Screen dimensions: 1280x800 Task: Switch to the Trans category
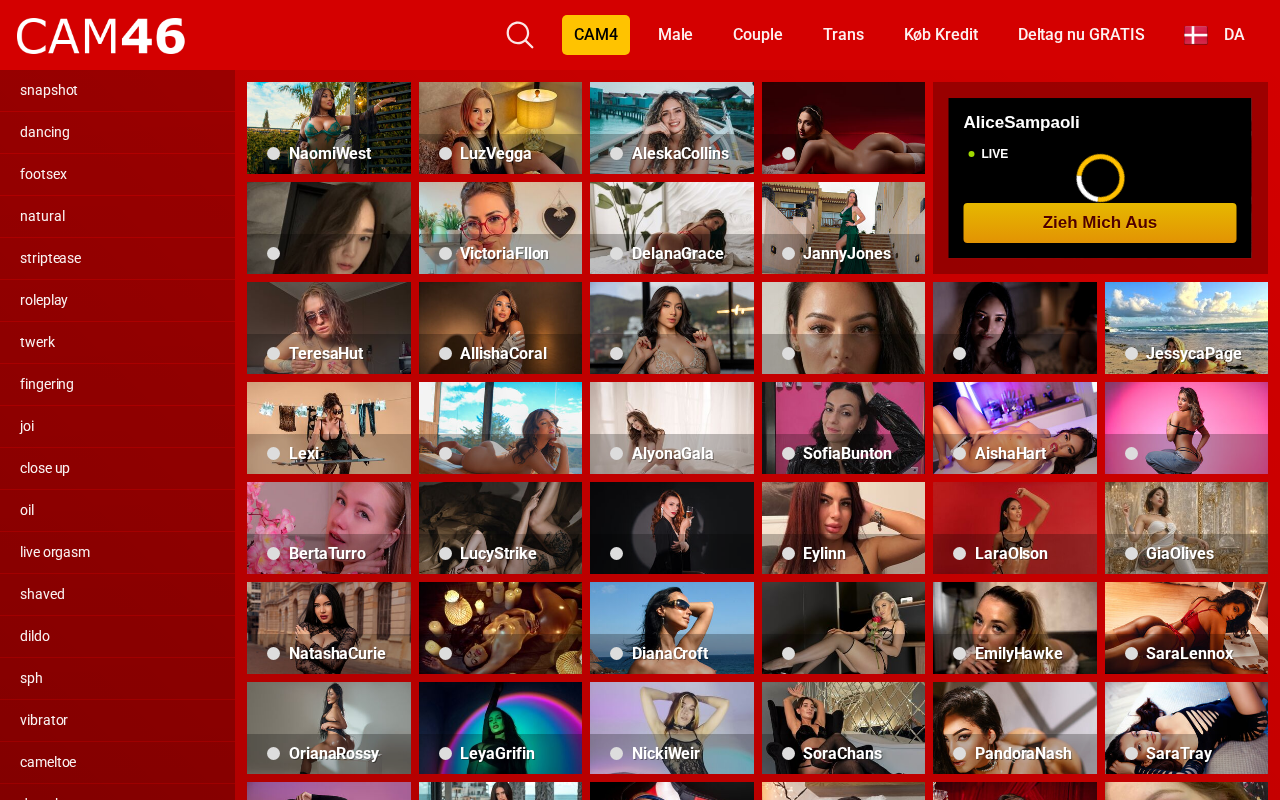[843, 35]
